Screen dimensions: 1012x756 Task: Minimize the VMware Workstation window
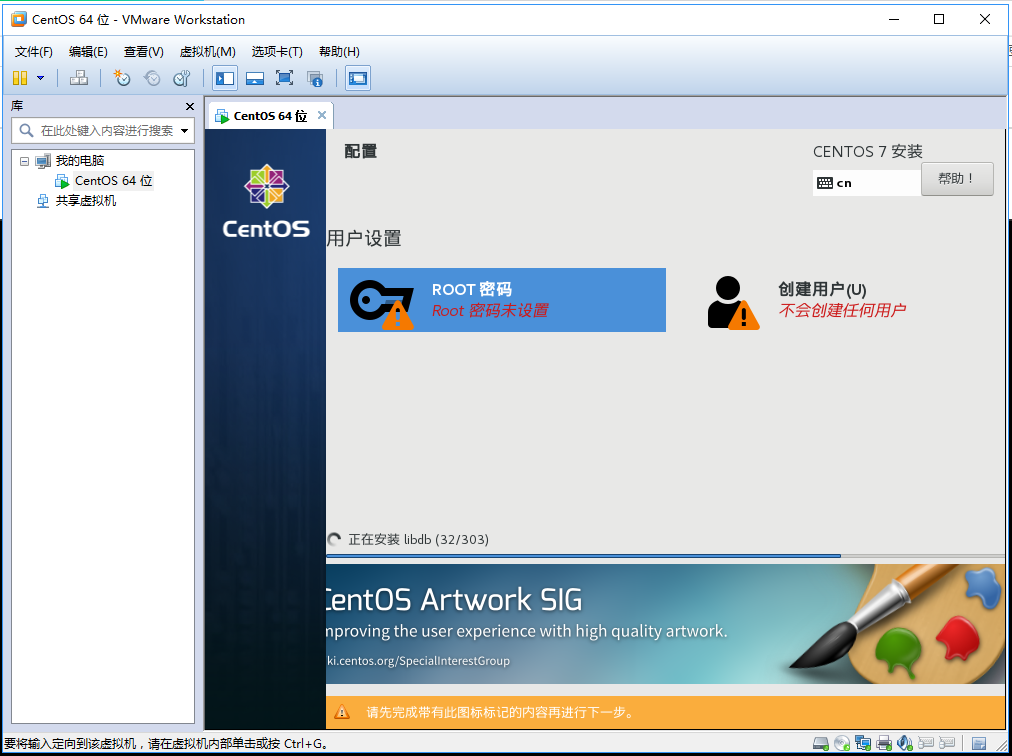[894, 19]
